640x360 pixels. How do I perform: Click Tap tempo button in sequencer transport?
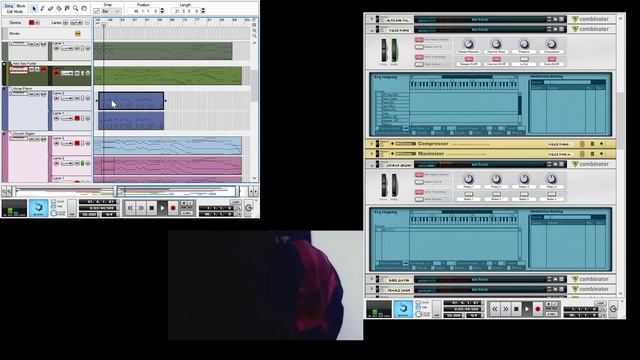72,208
